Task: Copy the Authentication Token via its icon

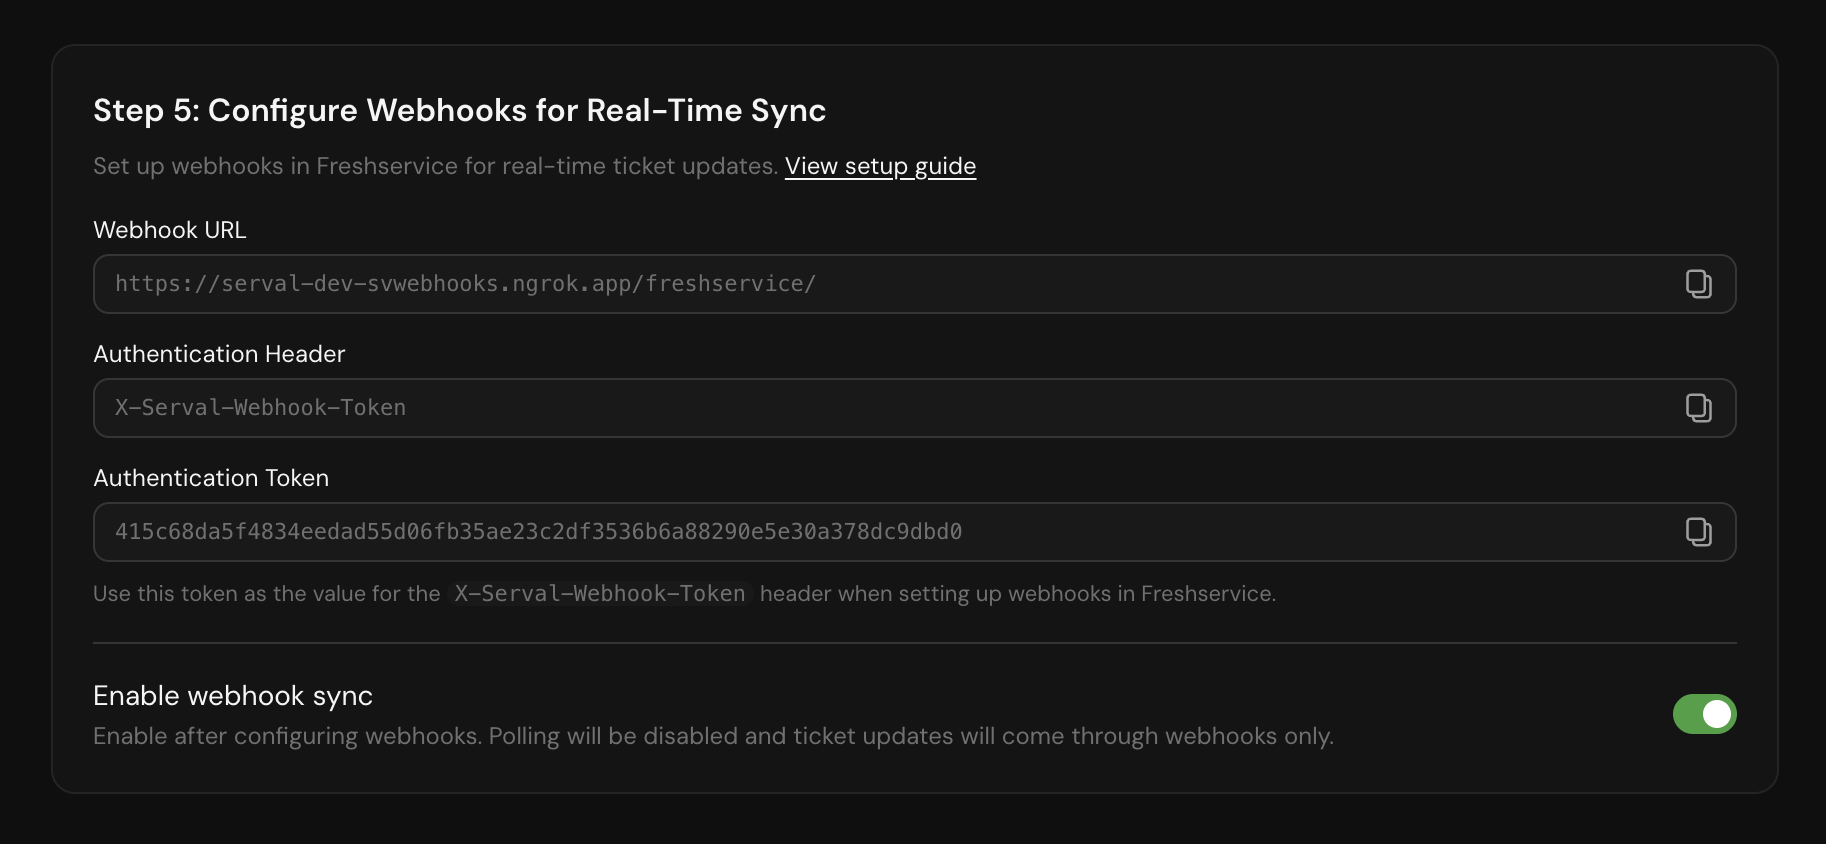Action: pyautogui.click(x=1698, y=532)
